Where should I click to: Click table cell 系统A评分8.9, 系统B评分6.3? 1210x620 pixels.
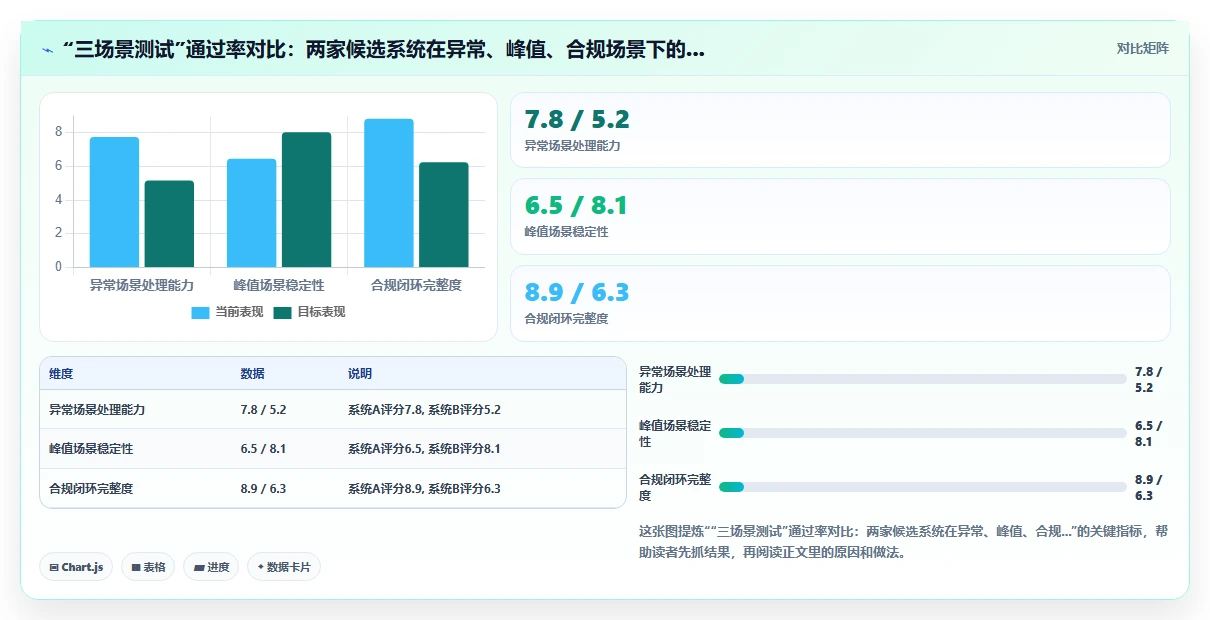pyautogui.click(x=424, y=489)
